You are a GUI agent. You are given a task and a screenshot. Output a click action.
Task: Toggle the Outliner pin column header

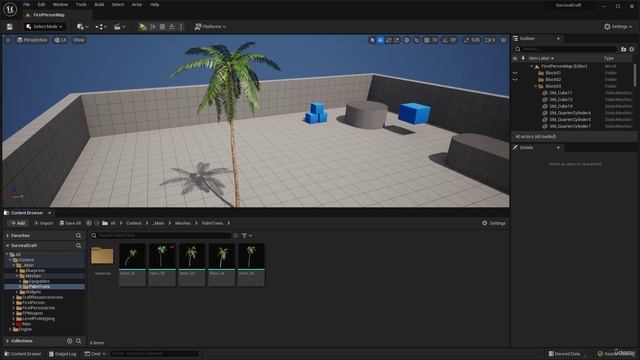click(x=523, y=58)
